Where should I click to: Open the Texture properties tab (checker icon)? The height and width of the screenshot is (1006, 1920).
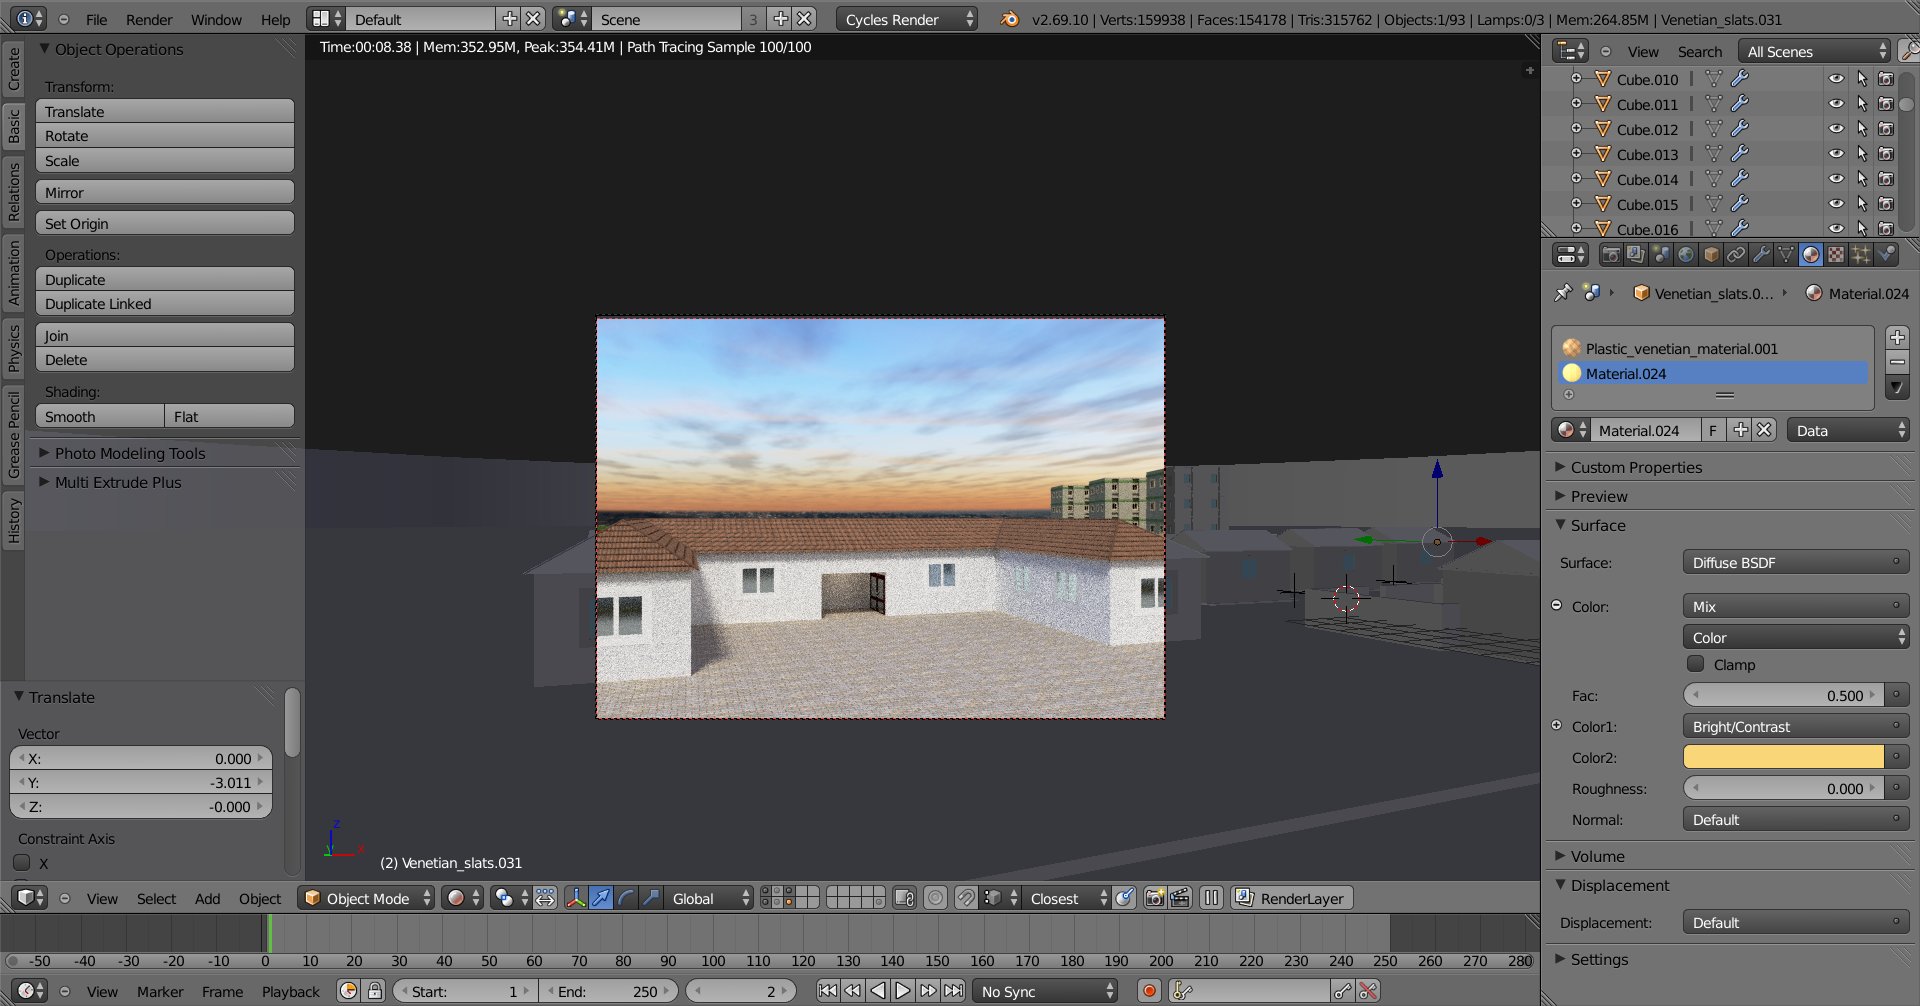[x=1836, y=255]
